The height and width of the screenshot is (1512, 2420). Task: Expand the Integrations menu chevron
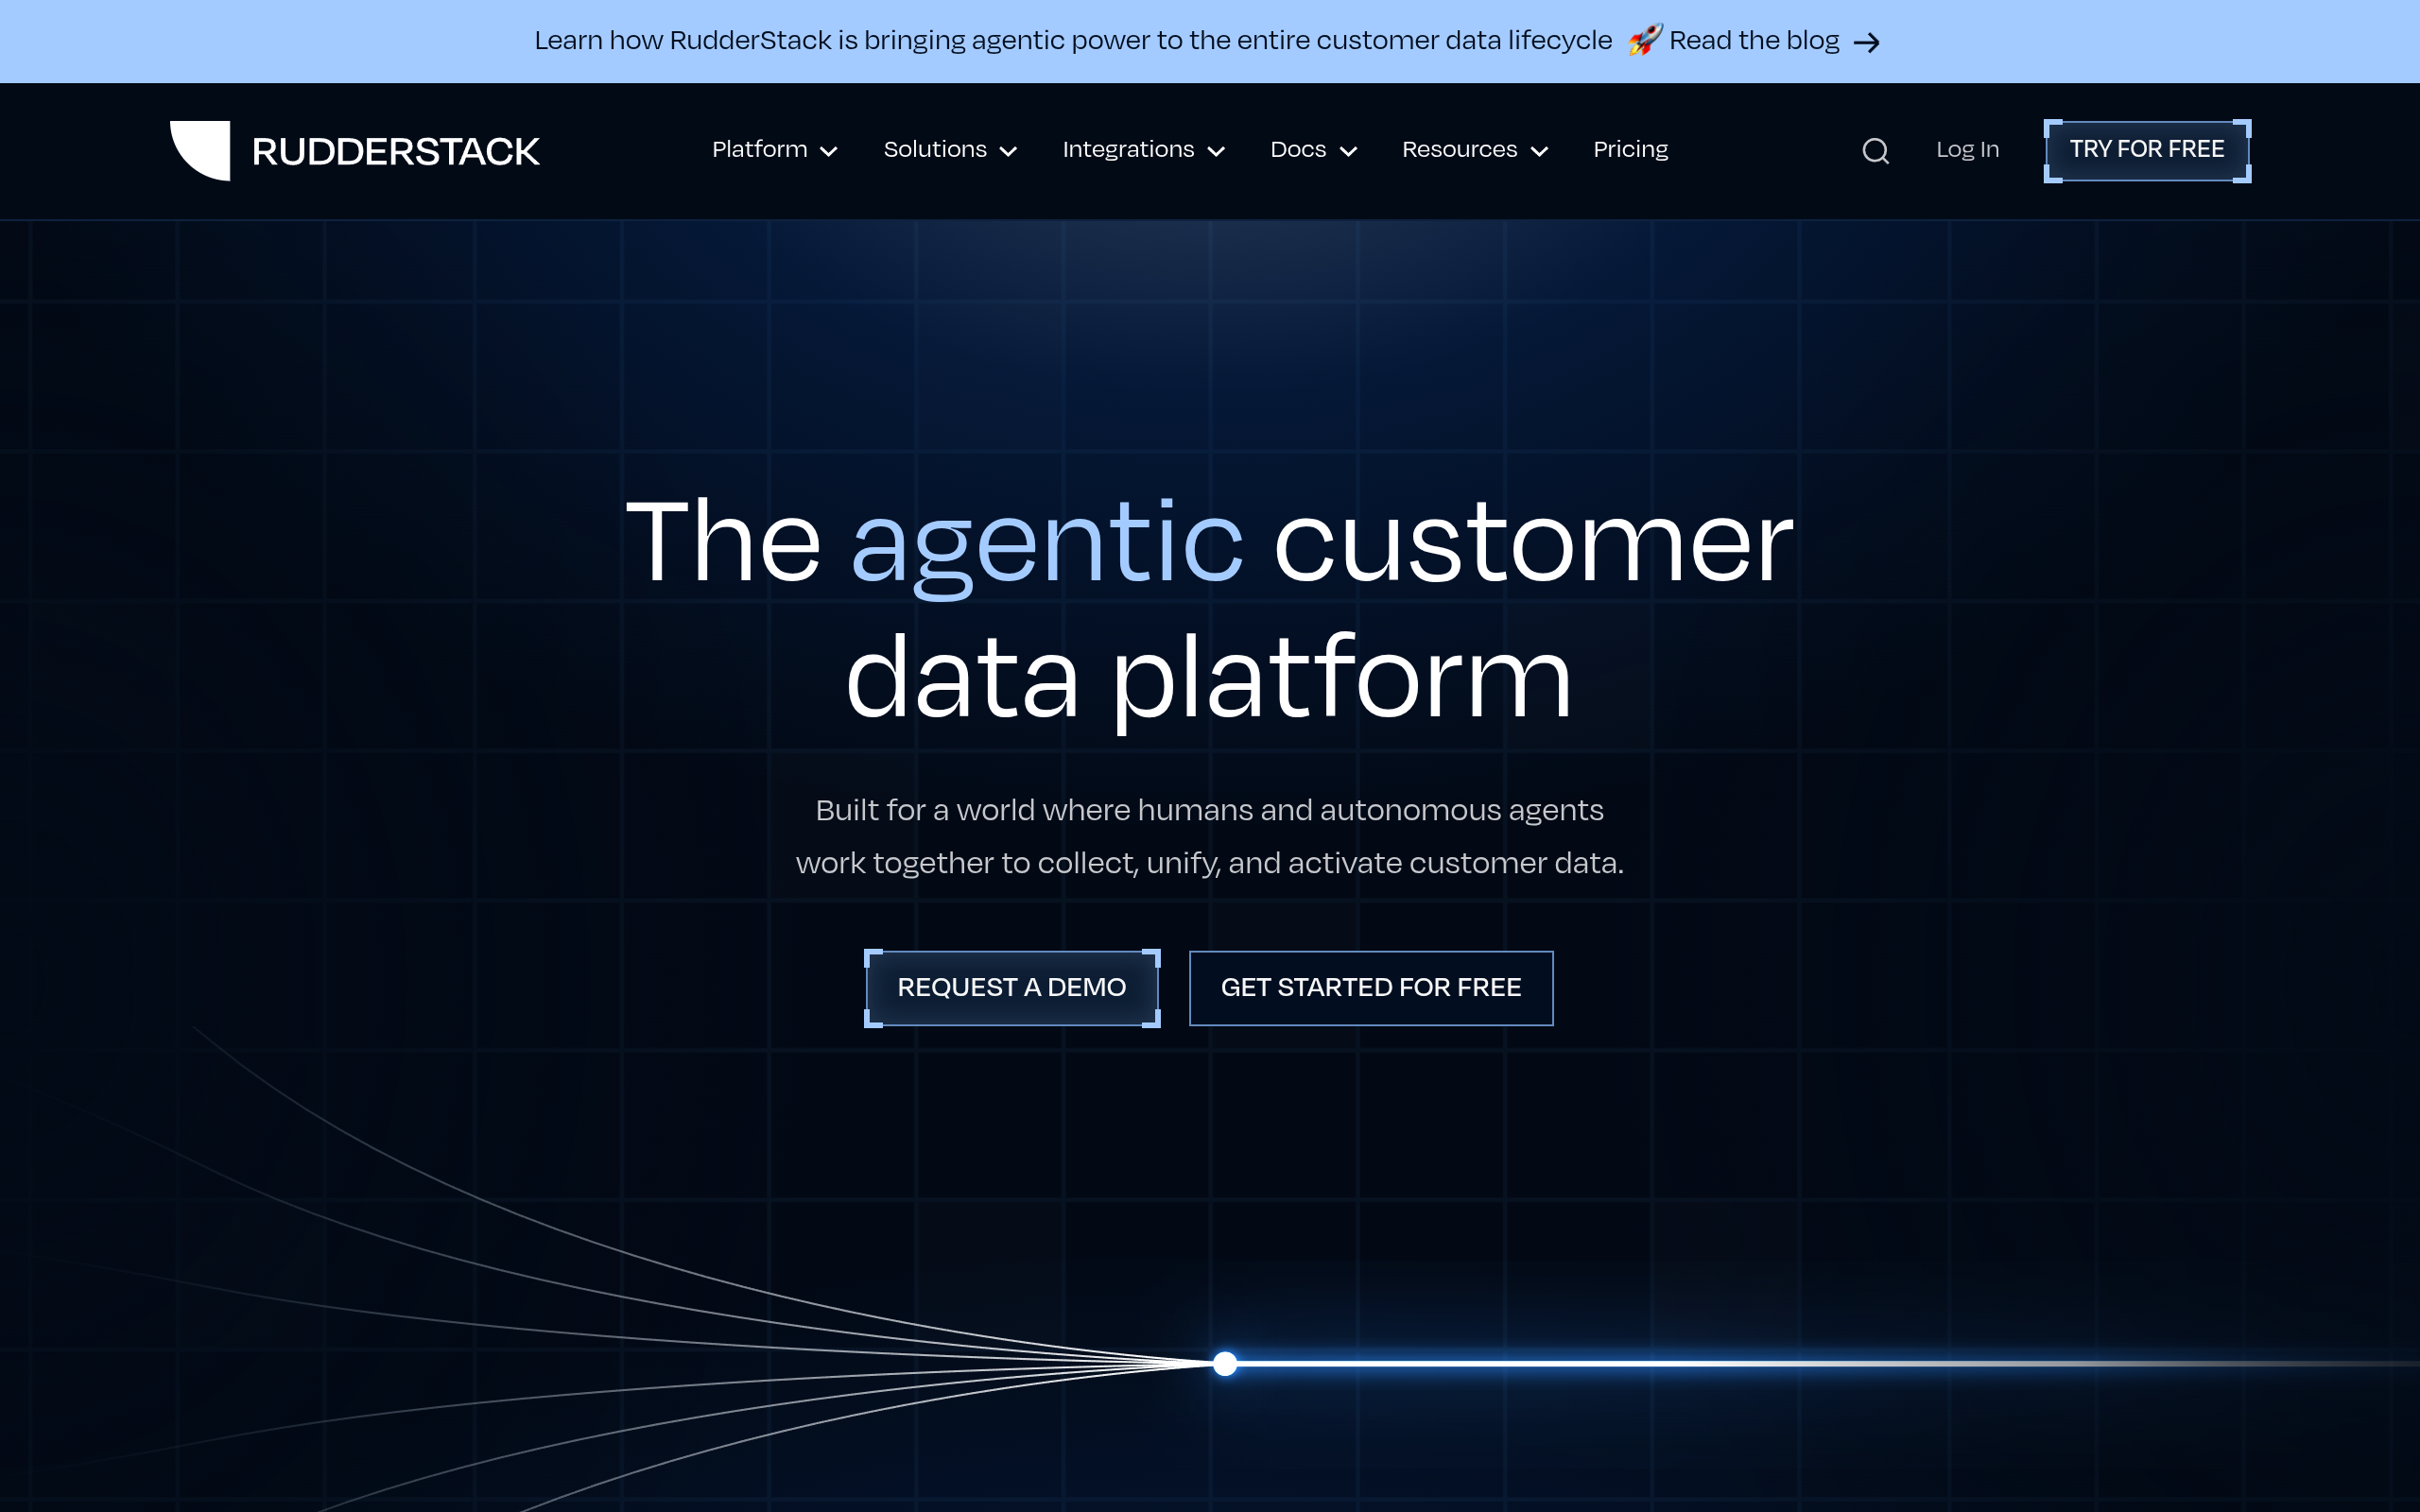pyautogui.click(x=1216, y=152)
